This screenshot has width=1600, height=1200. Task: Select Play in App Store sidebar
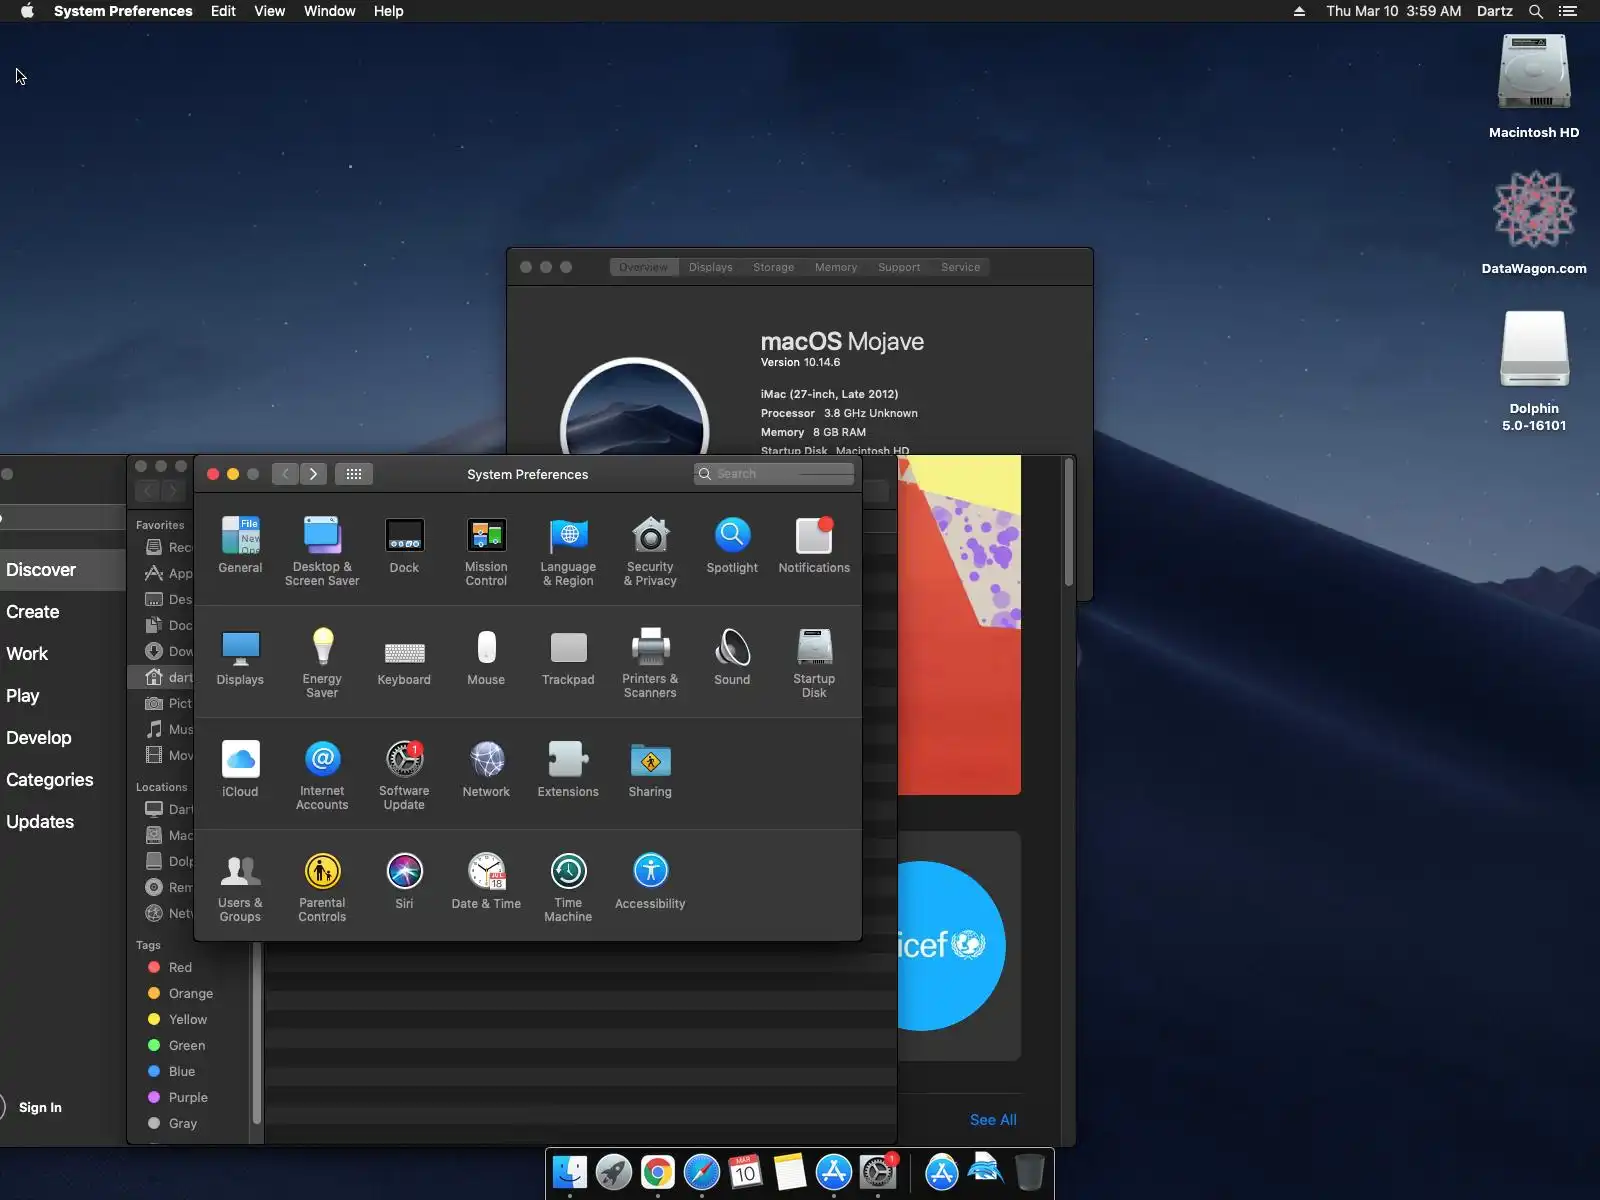pos(62,696)
